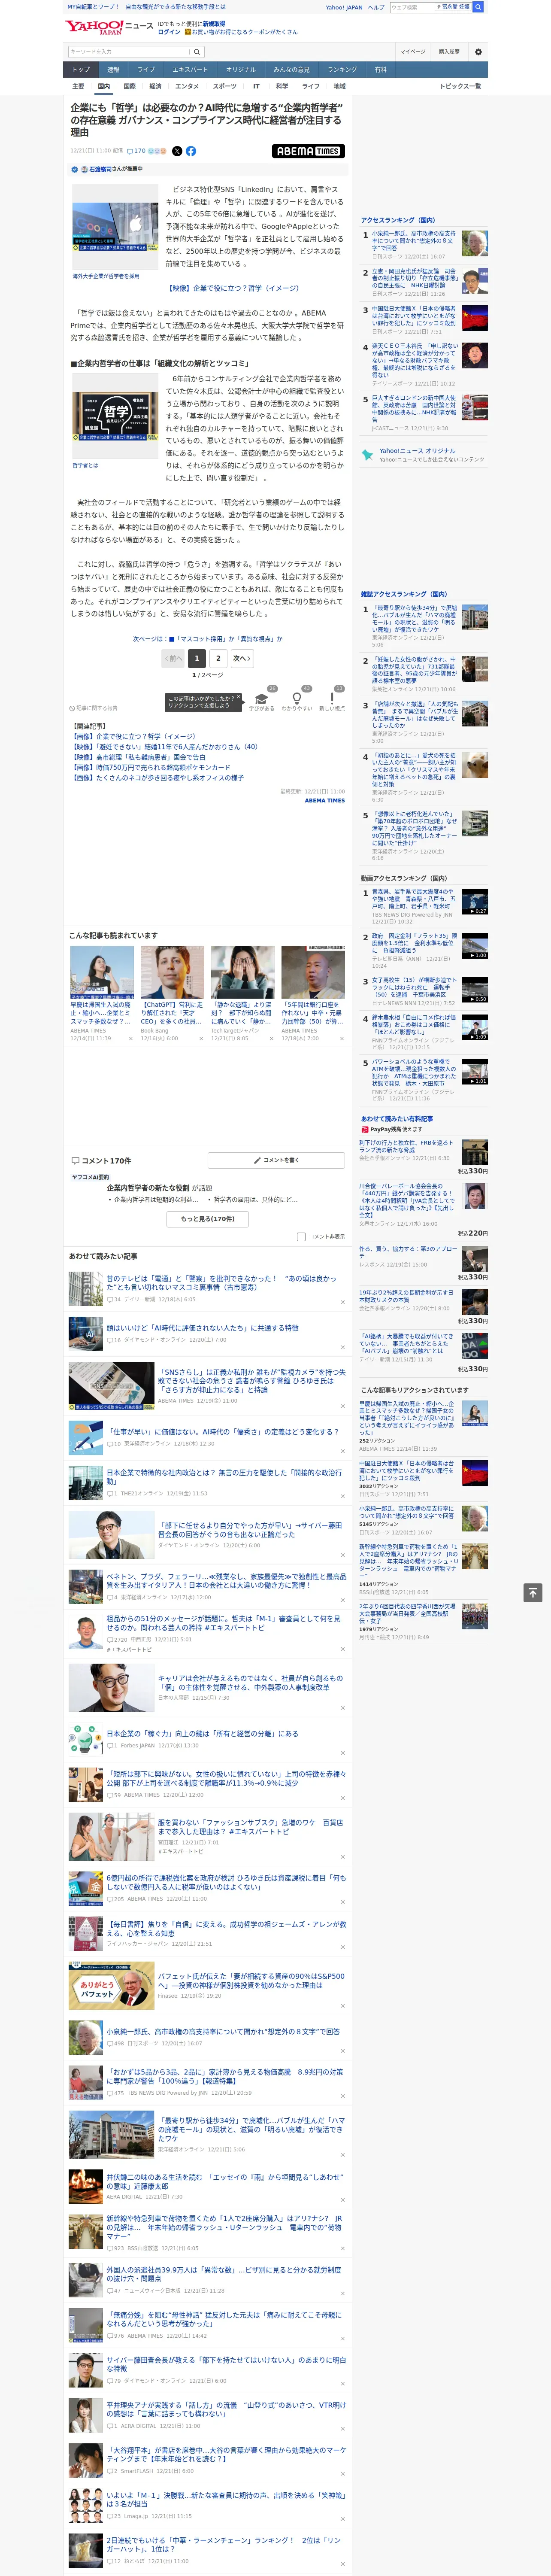Select the 速報 tab
The height and width of the screenshot is (2576, 551).
113,70
